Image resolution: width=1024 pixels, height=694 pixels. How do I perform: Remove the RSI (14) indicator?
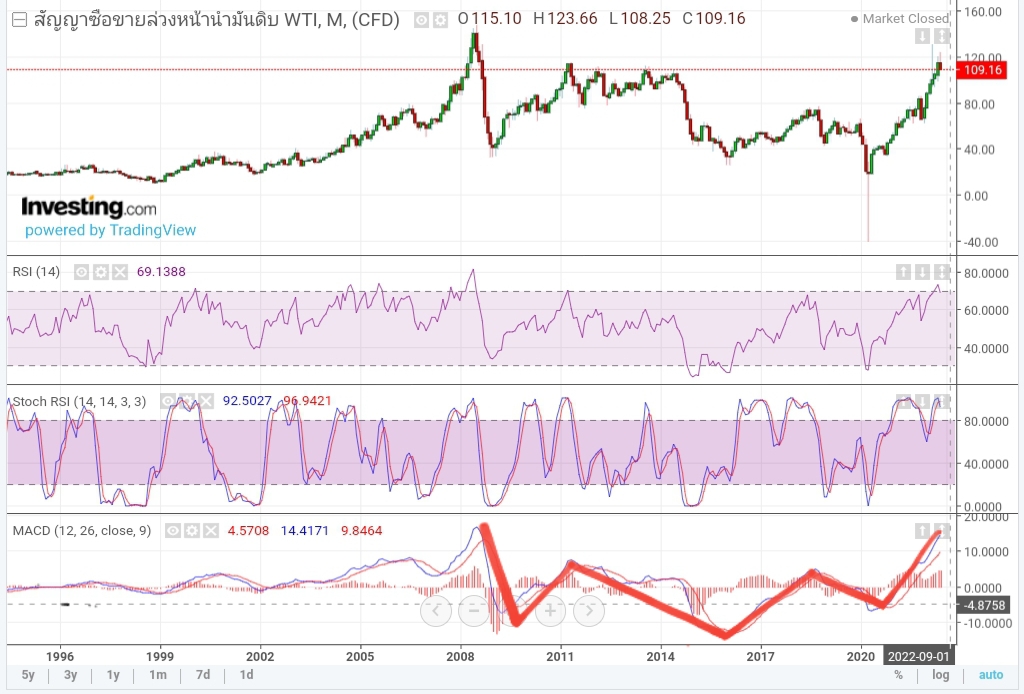point(120,272)
